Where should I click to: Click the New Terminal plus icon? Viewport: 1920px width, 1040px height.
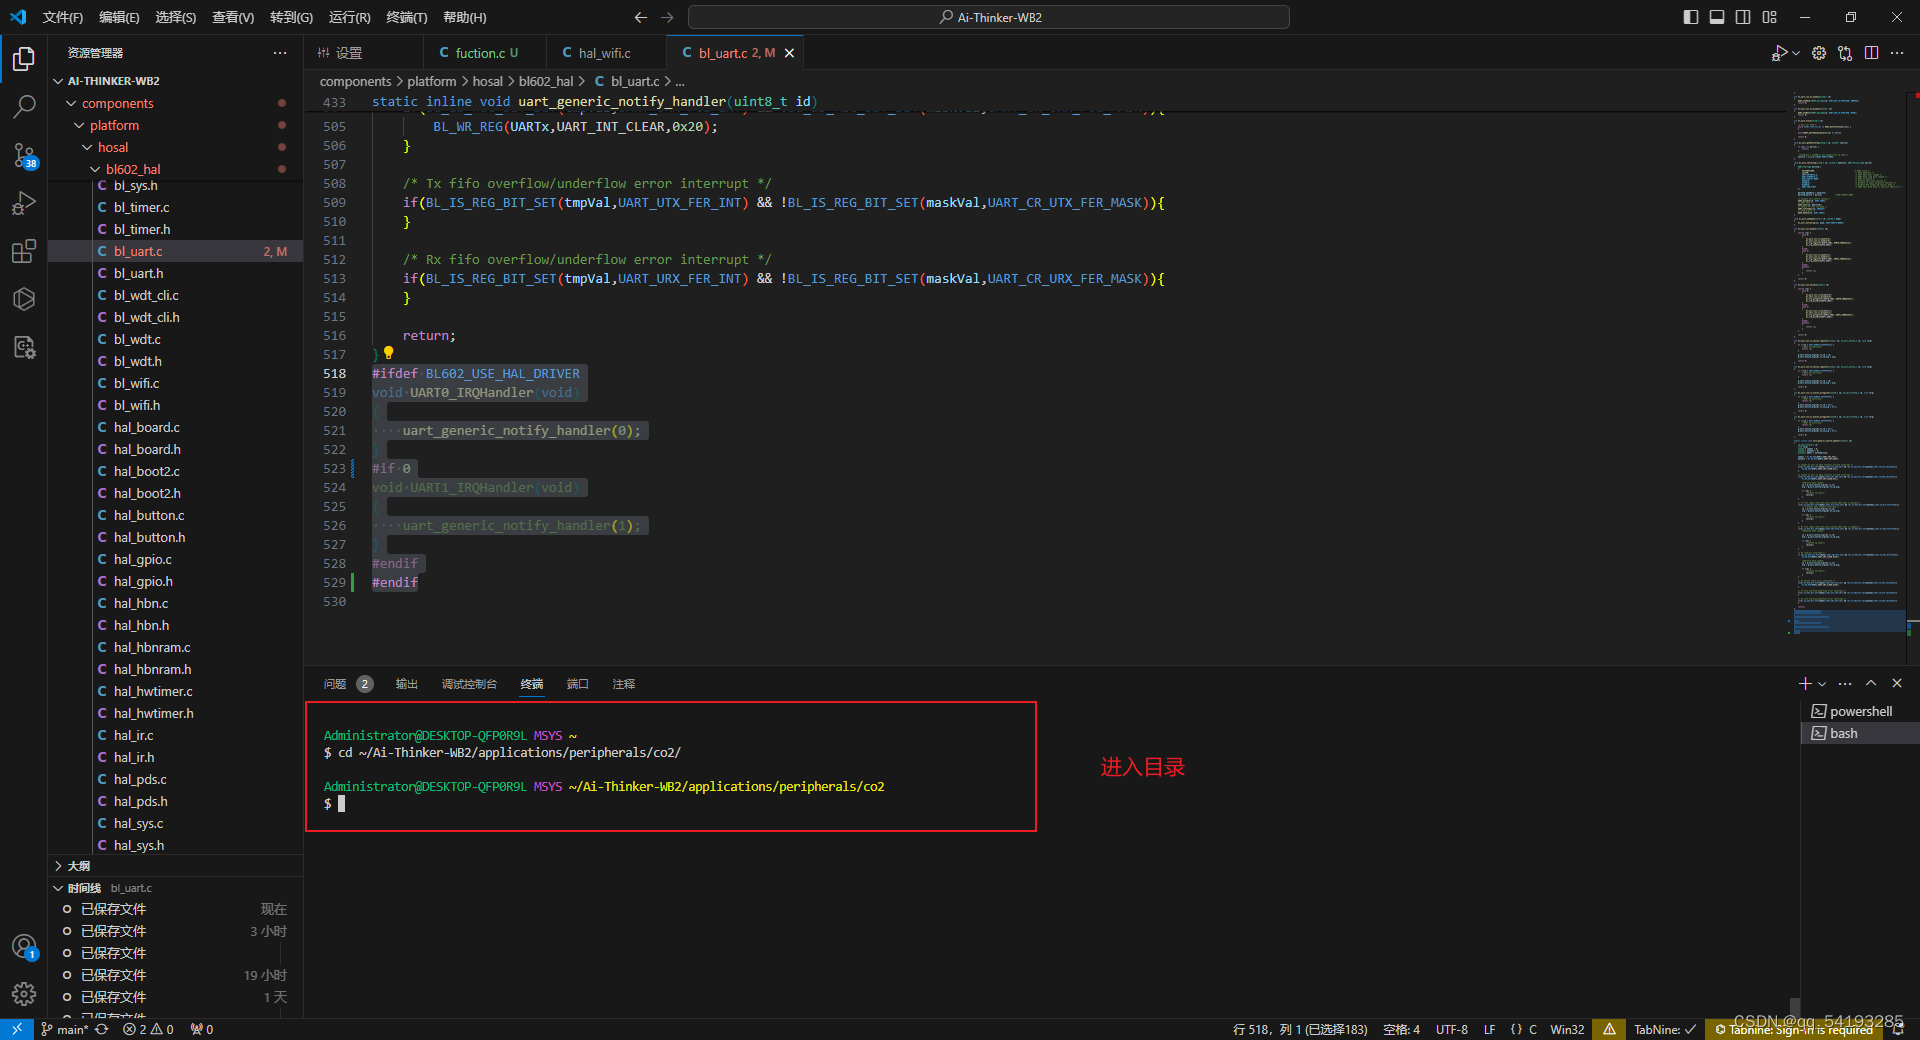click(1804, 684)
